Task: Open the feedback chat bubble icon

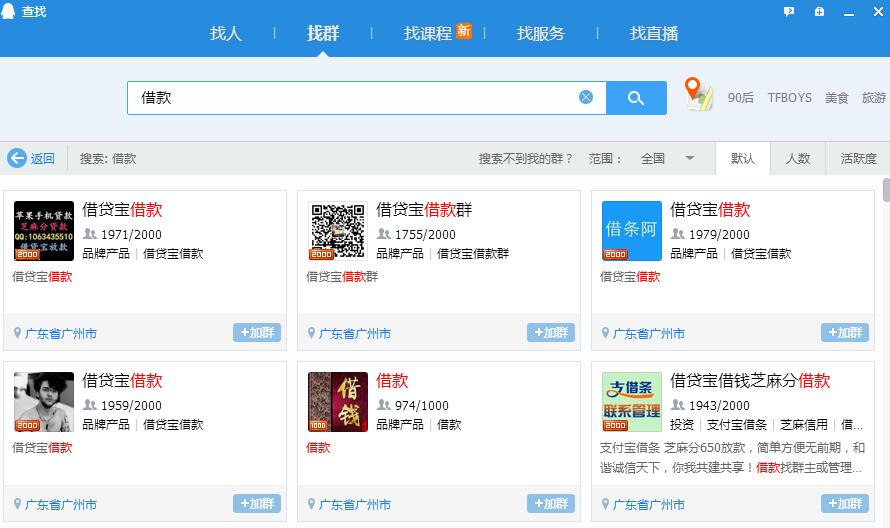Action: coord(789,11)
